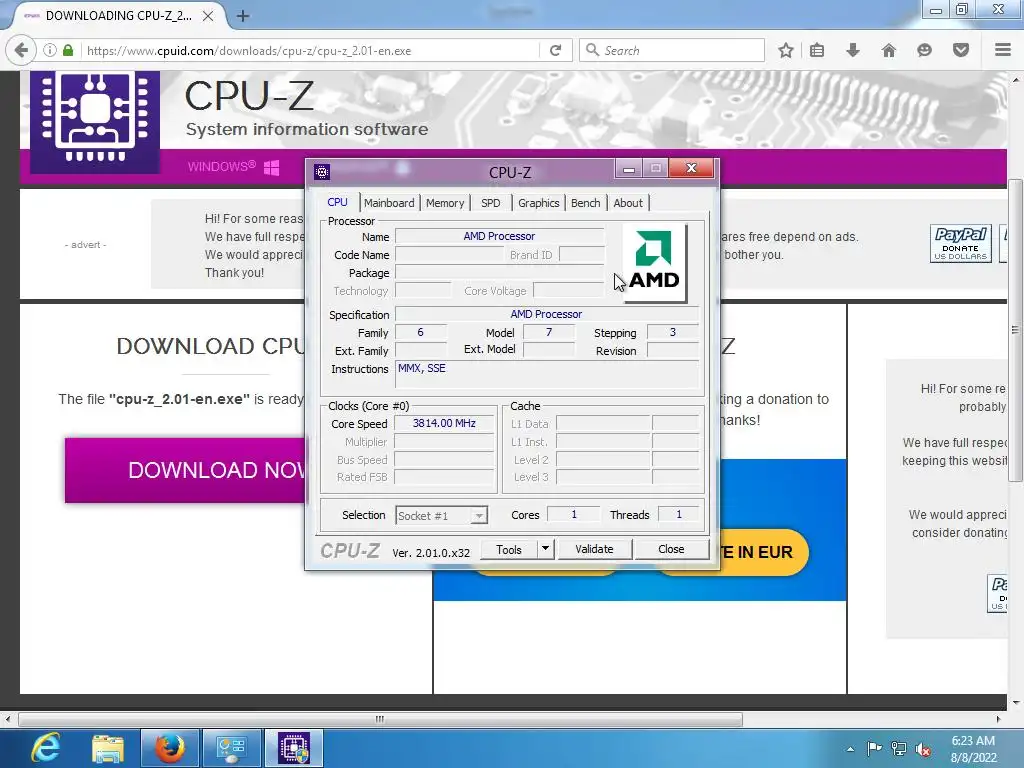
Task: Switch to the About tab
Action: tap(628, 203)
